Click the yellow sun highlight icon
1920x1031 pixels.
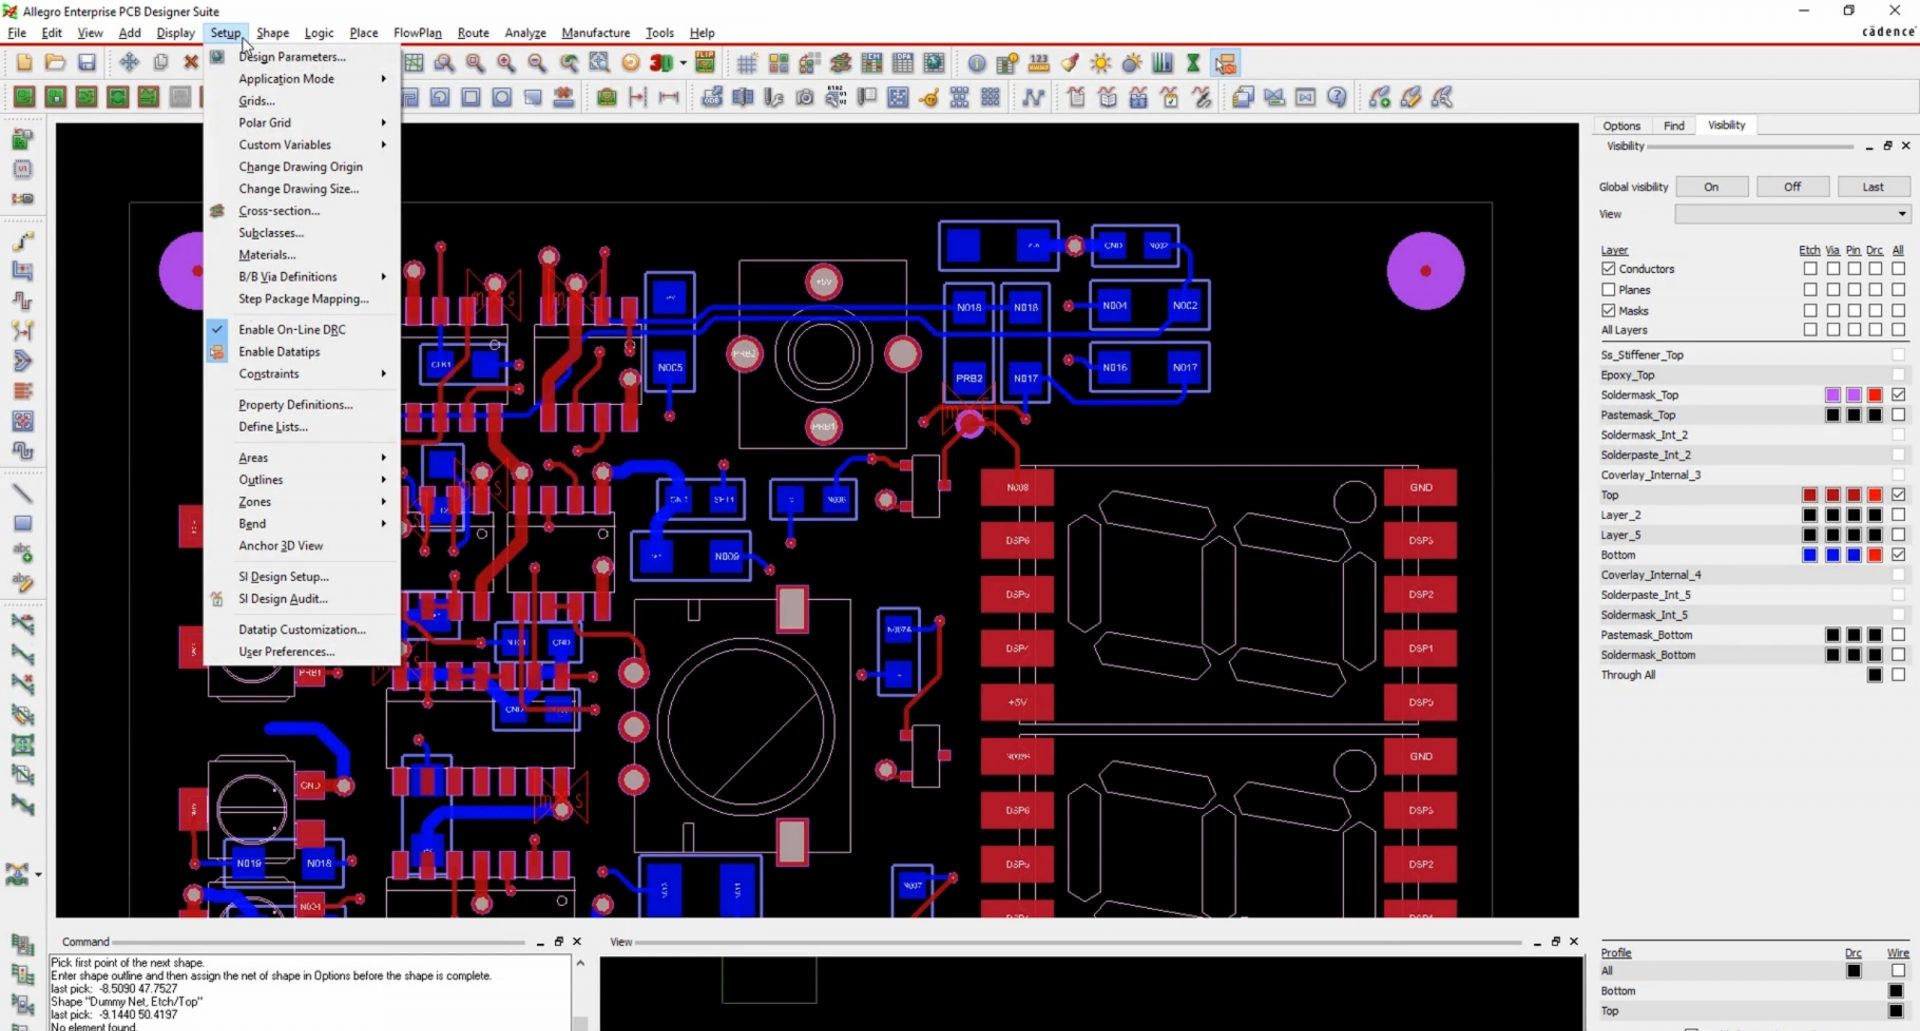tap(1100, 64)
